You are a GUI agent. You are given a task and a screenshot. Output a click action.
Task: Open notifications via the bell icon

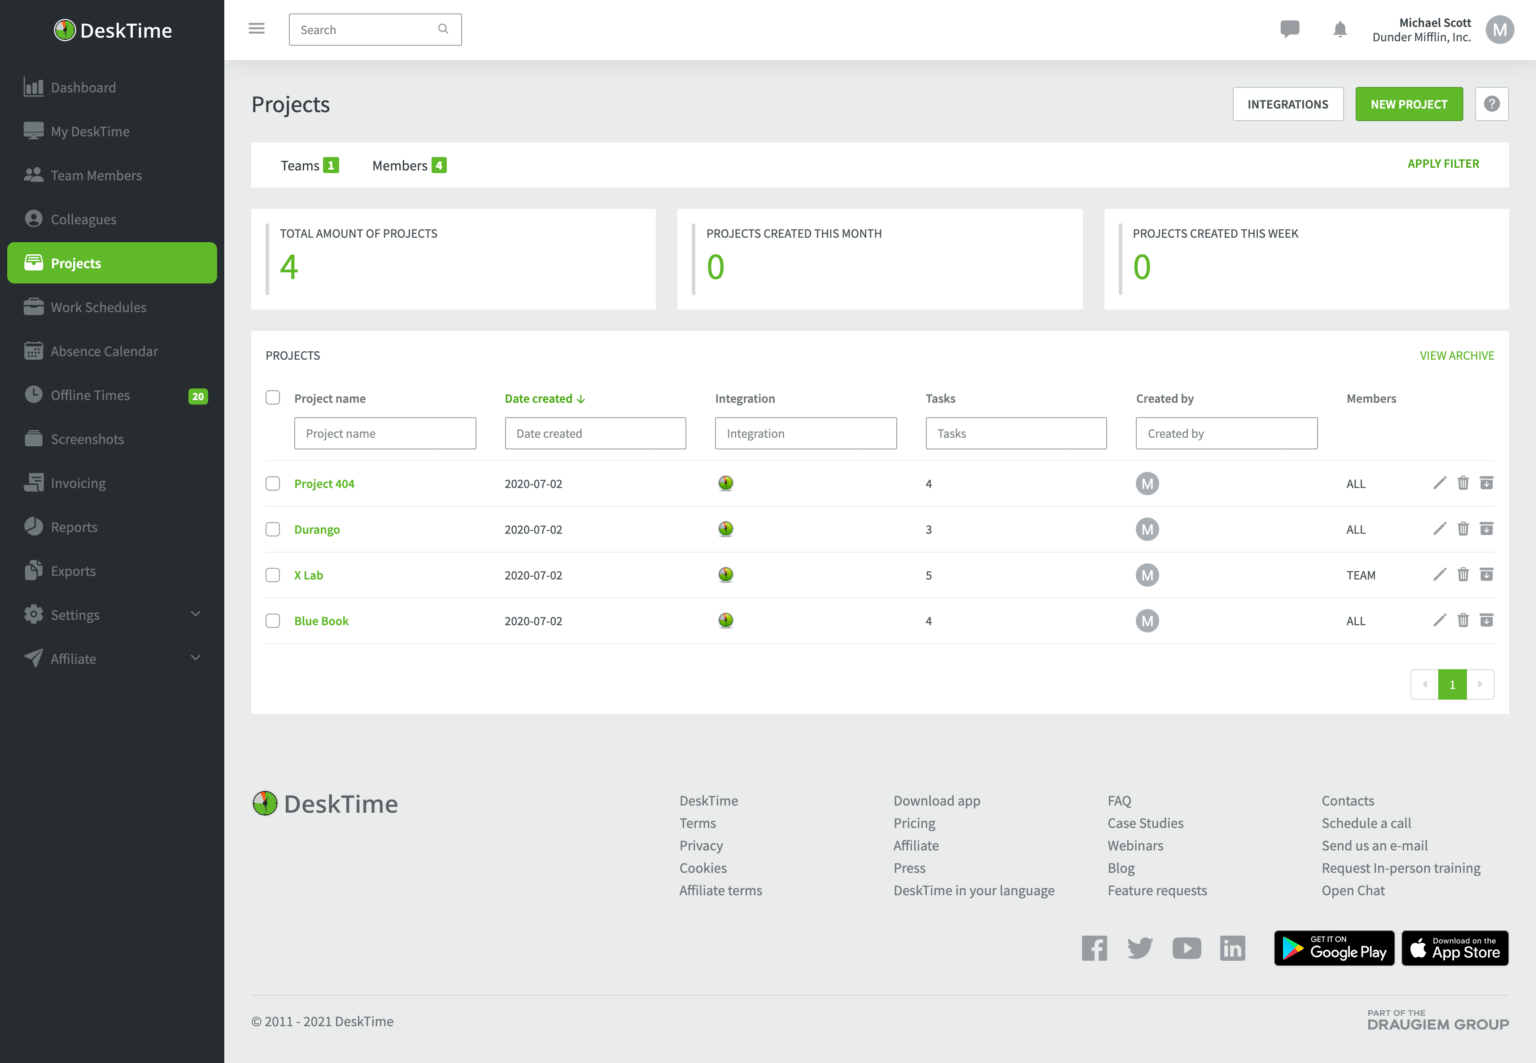(x=1340, y=29)
